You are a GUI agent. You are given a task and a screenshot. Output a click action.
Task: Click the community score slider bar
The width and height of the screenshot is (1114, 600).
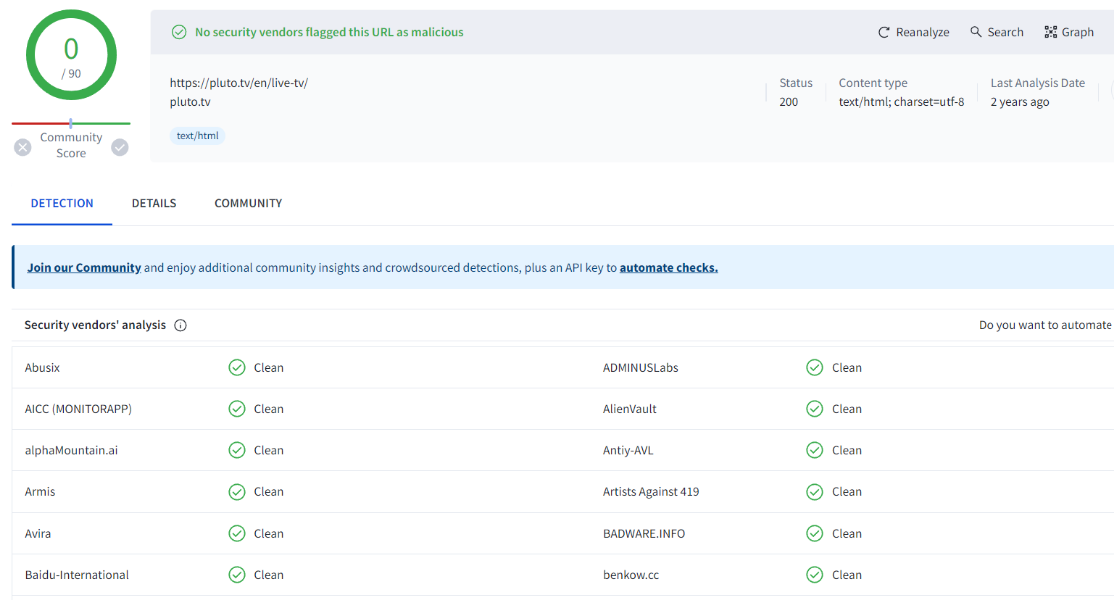(x=71, y=124)
